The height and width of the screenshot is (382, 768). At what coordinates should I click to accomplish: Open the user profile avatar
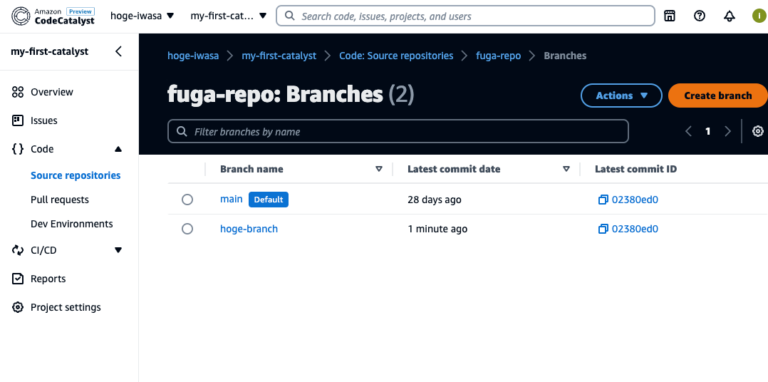(760, 16)
